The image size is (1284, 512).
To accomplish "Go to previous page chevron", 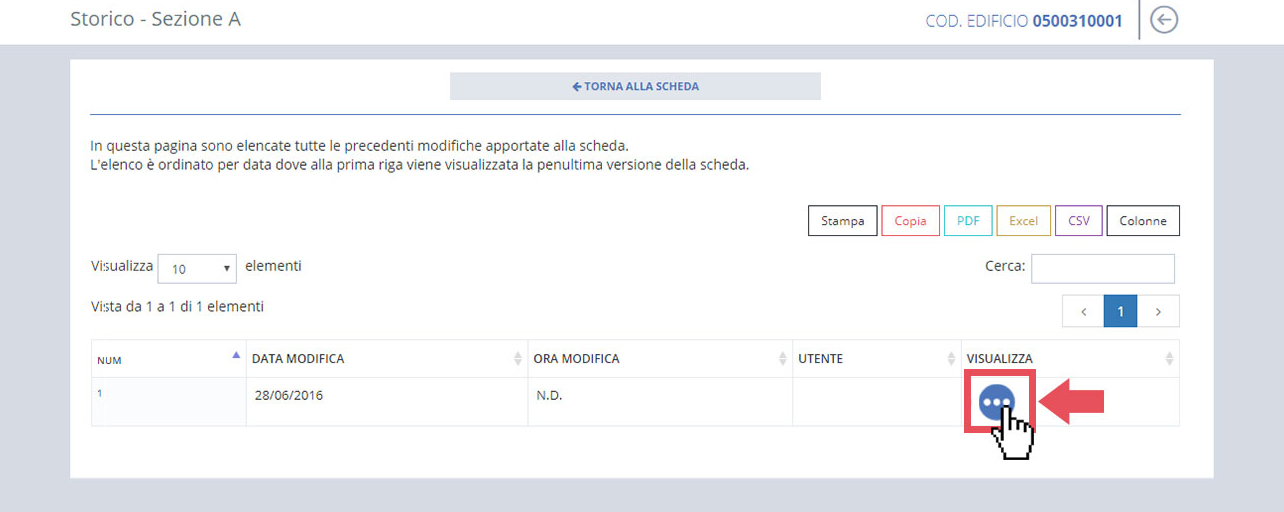I will click(1083, 311).
